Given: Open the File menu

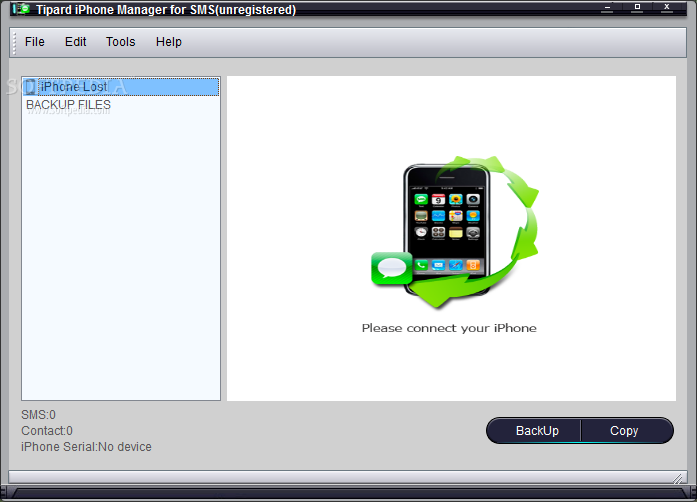Looking at the screenshot, I should tap(35, 42).
